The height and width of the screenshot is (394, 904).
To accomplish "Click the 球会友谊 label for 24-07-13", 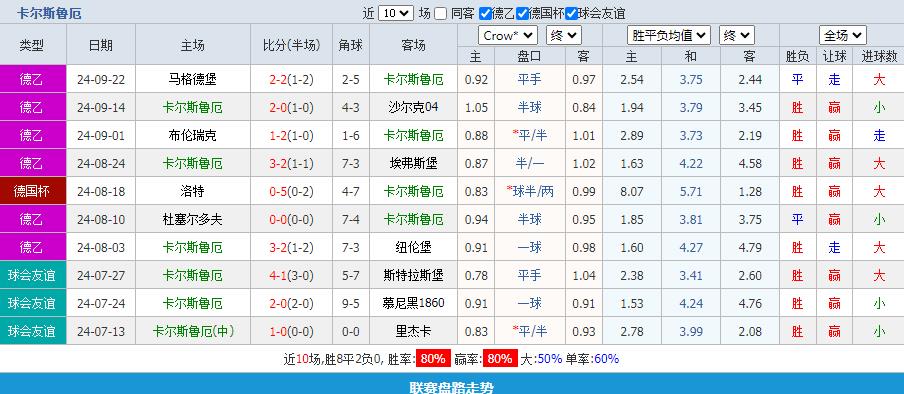I will (33, 332).
